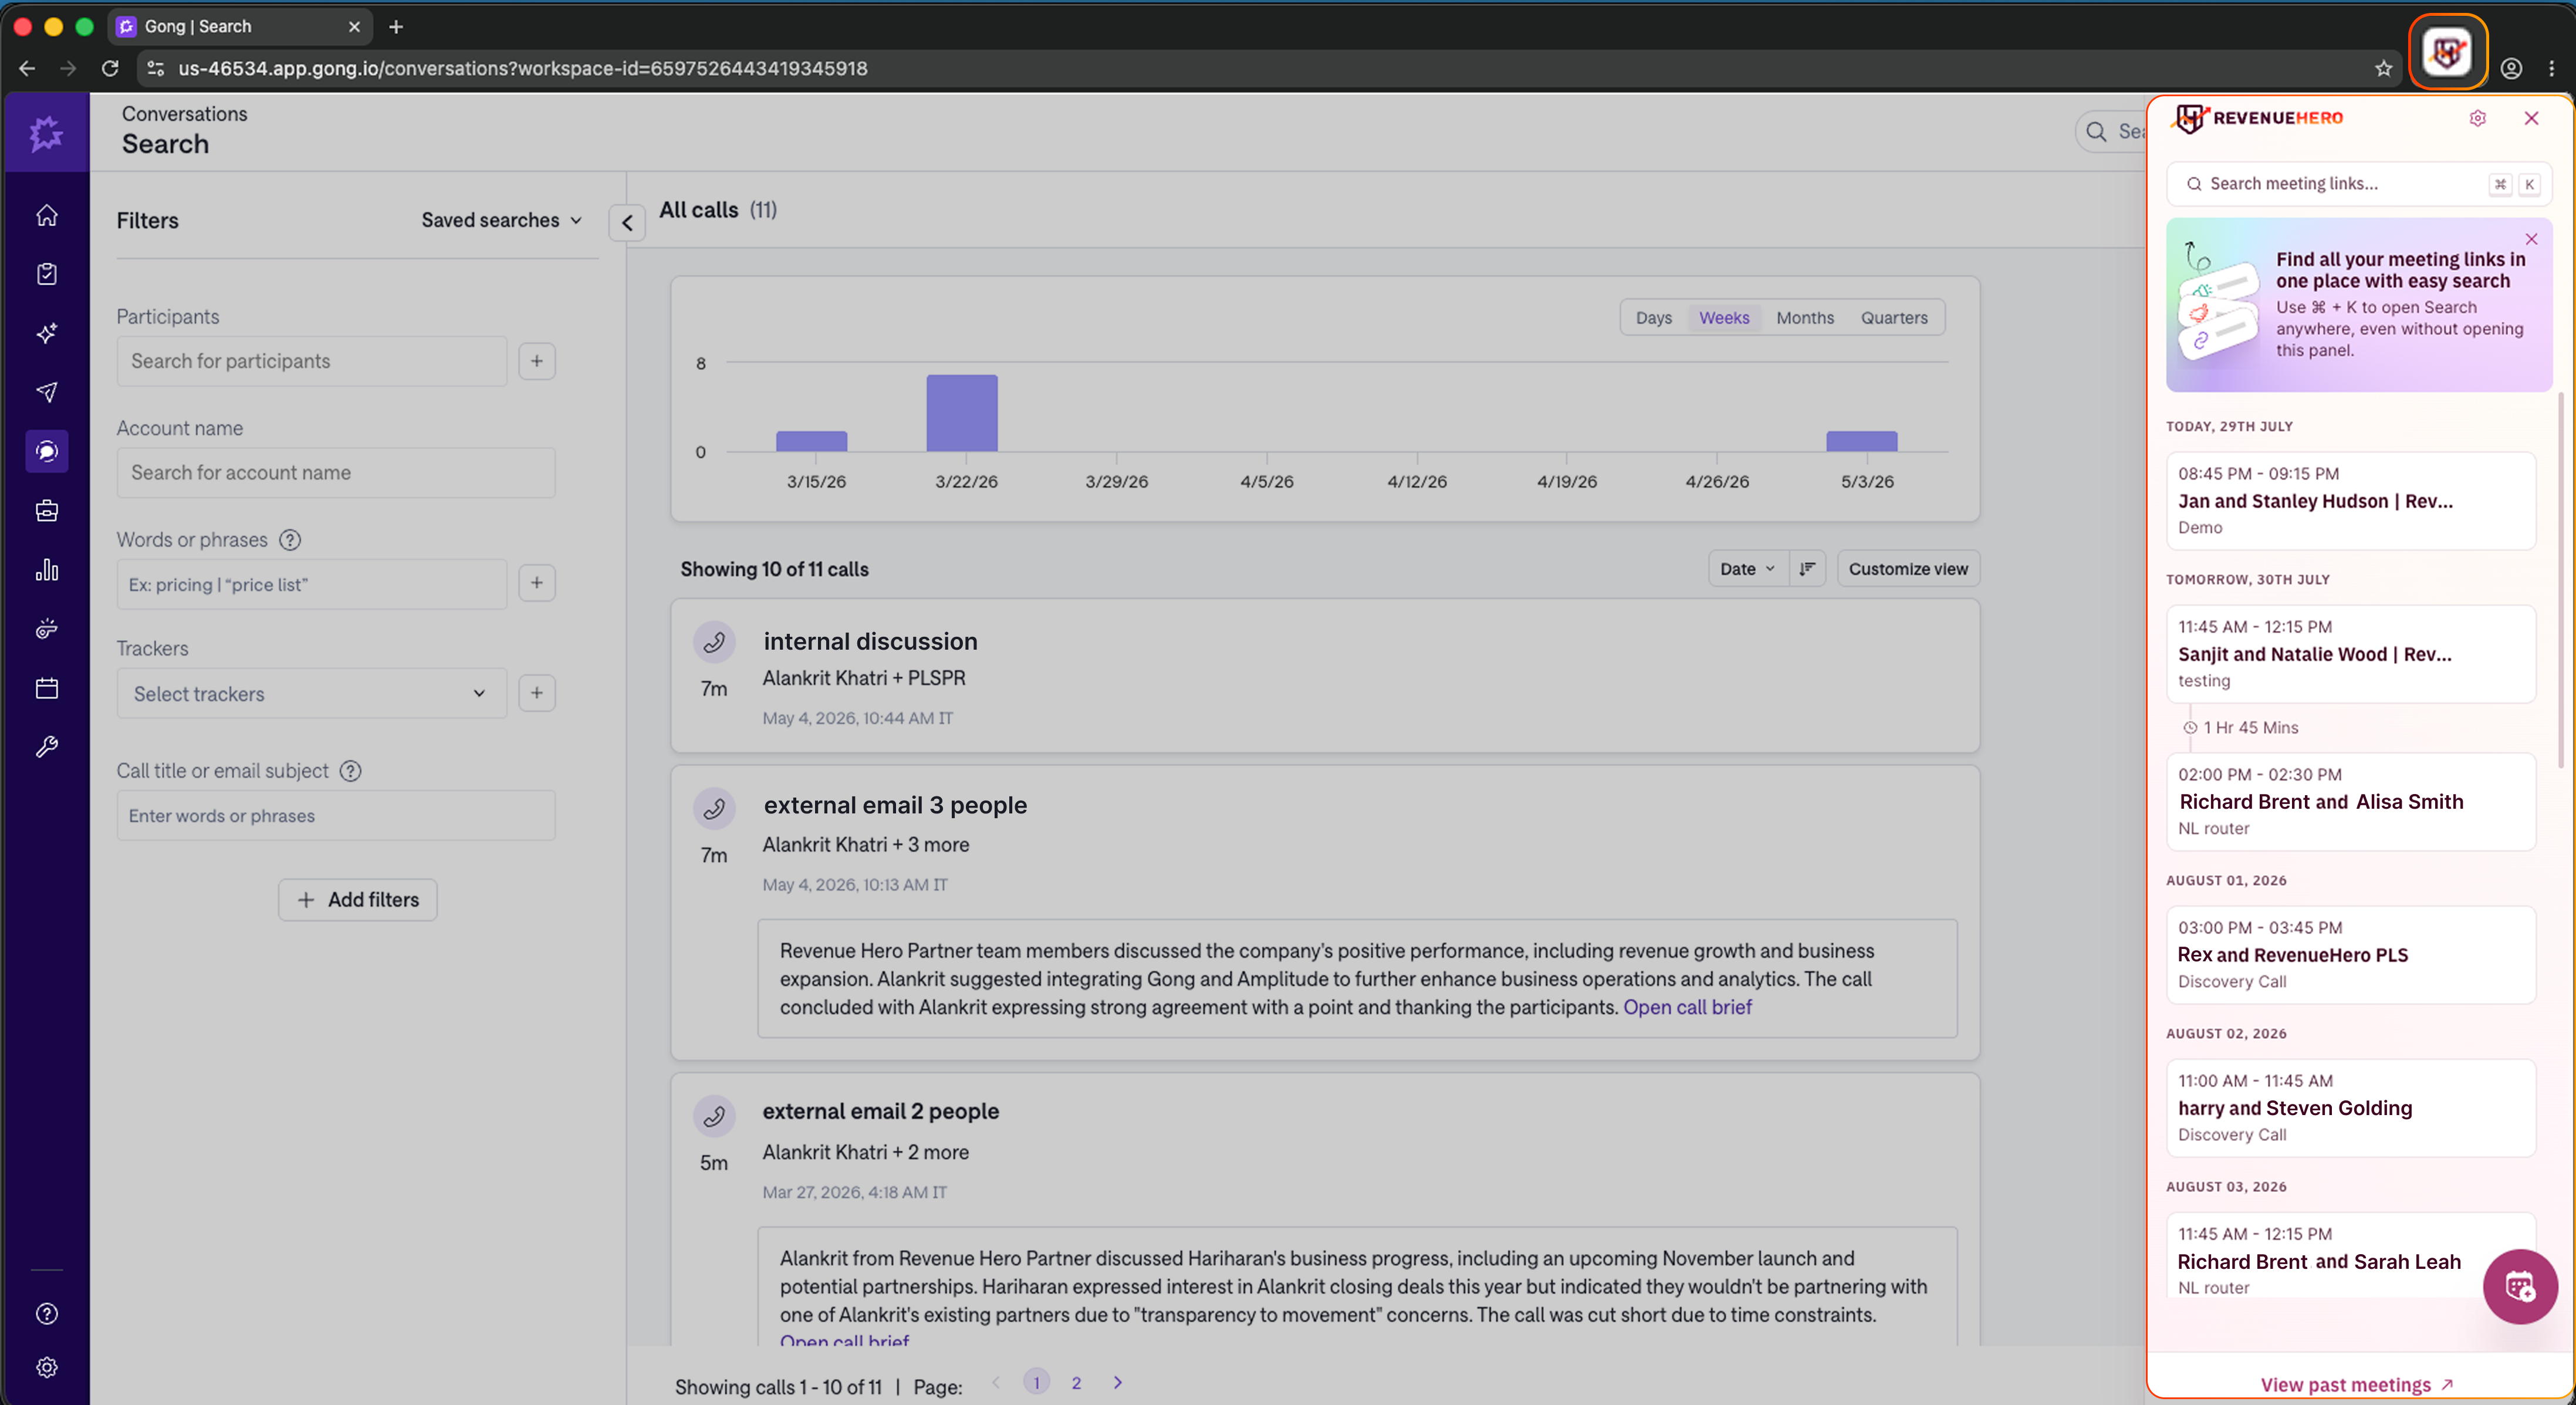This screenshot has height=1405, width=2576.
Task: Switch the chart to Days
Action: point(1653,318)
